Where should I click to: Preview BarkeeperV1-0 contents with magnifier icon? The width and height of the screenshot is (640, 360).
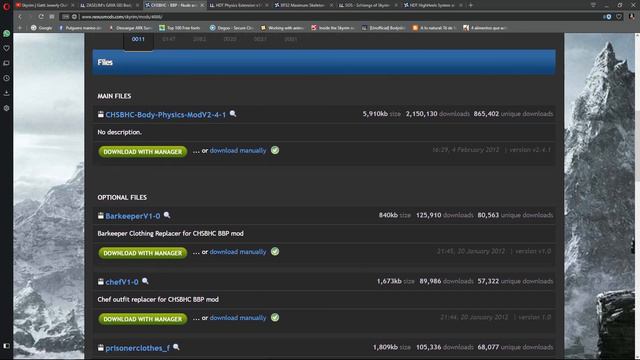[x=167, y=215]
